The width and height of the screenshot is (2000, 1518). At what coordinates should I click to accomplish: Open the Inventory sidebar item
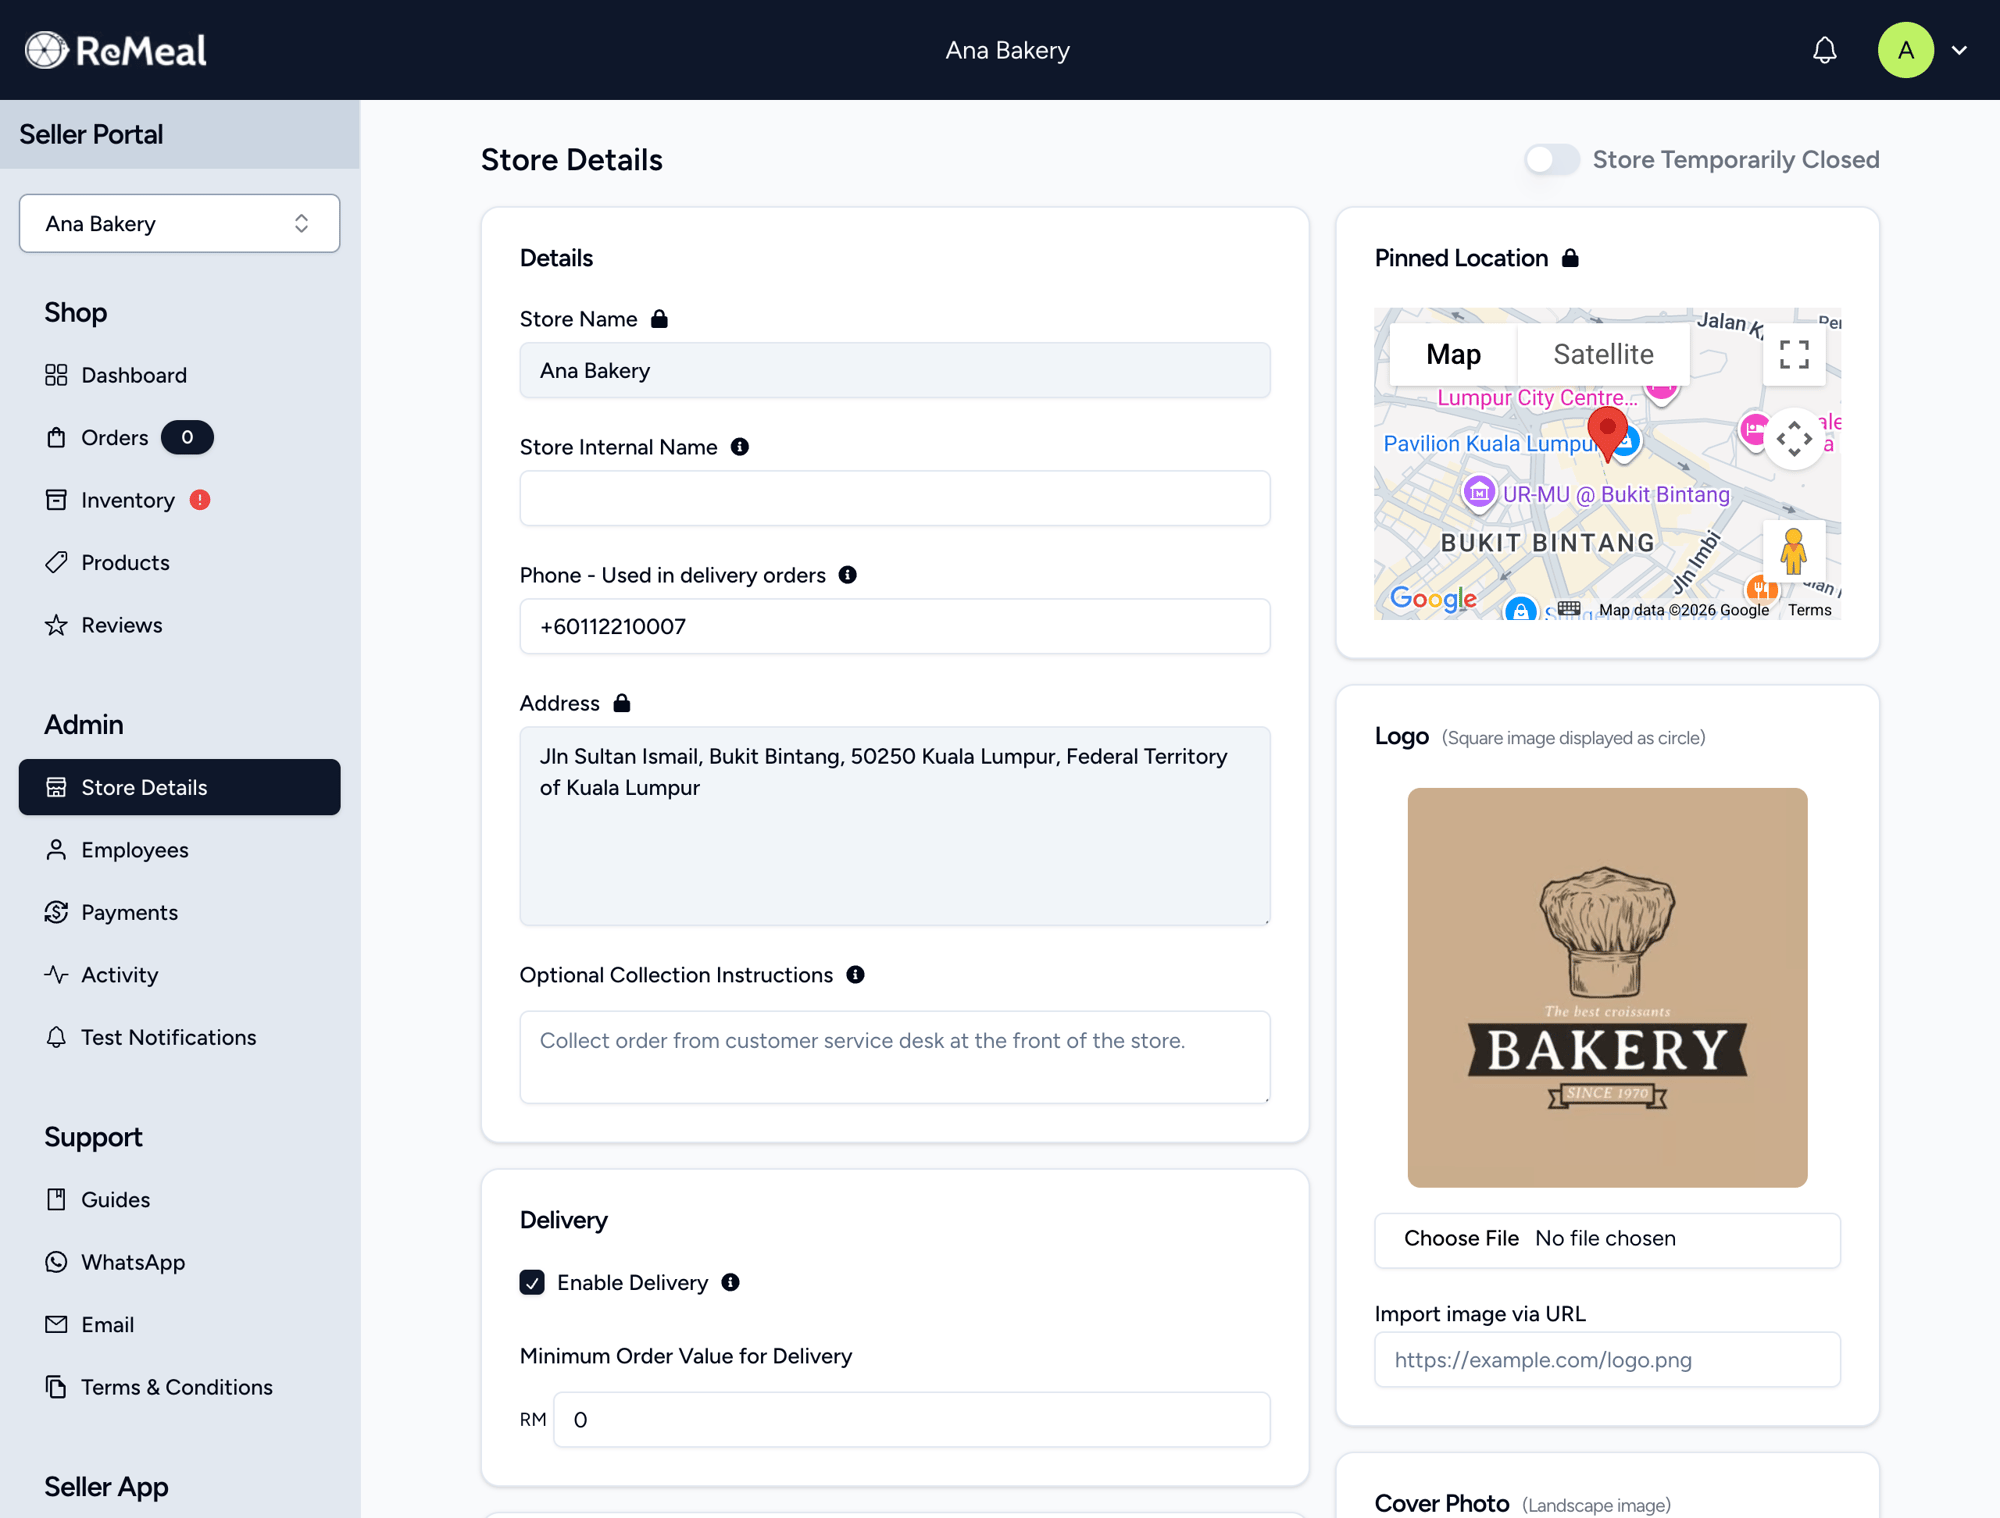pyautogui.click(x=127, y=500)
